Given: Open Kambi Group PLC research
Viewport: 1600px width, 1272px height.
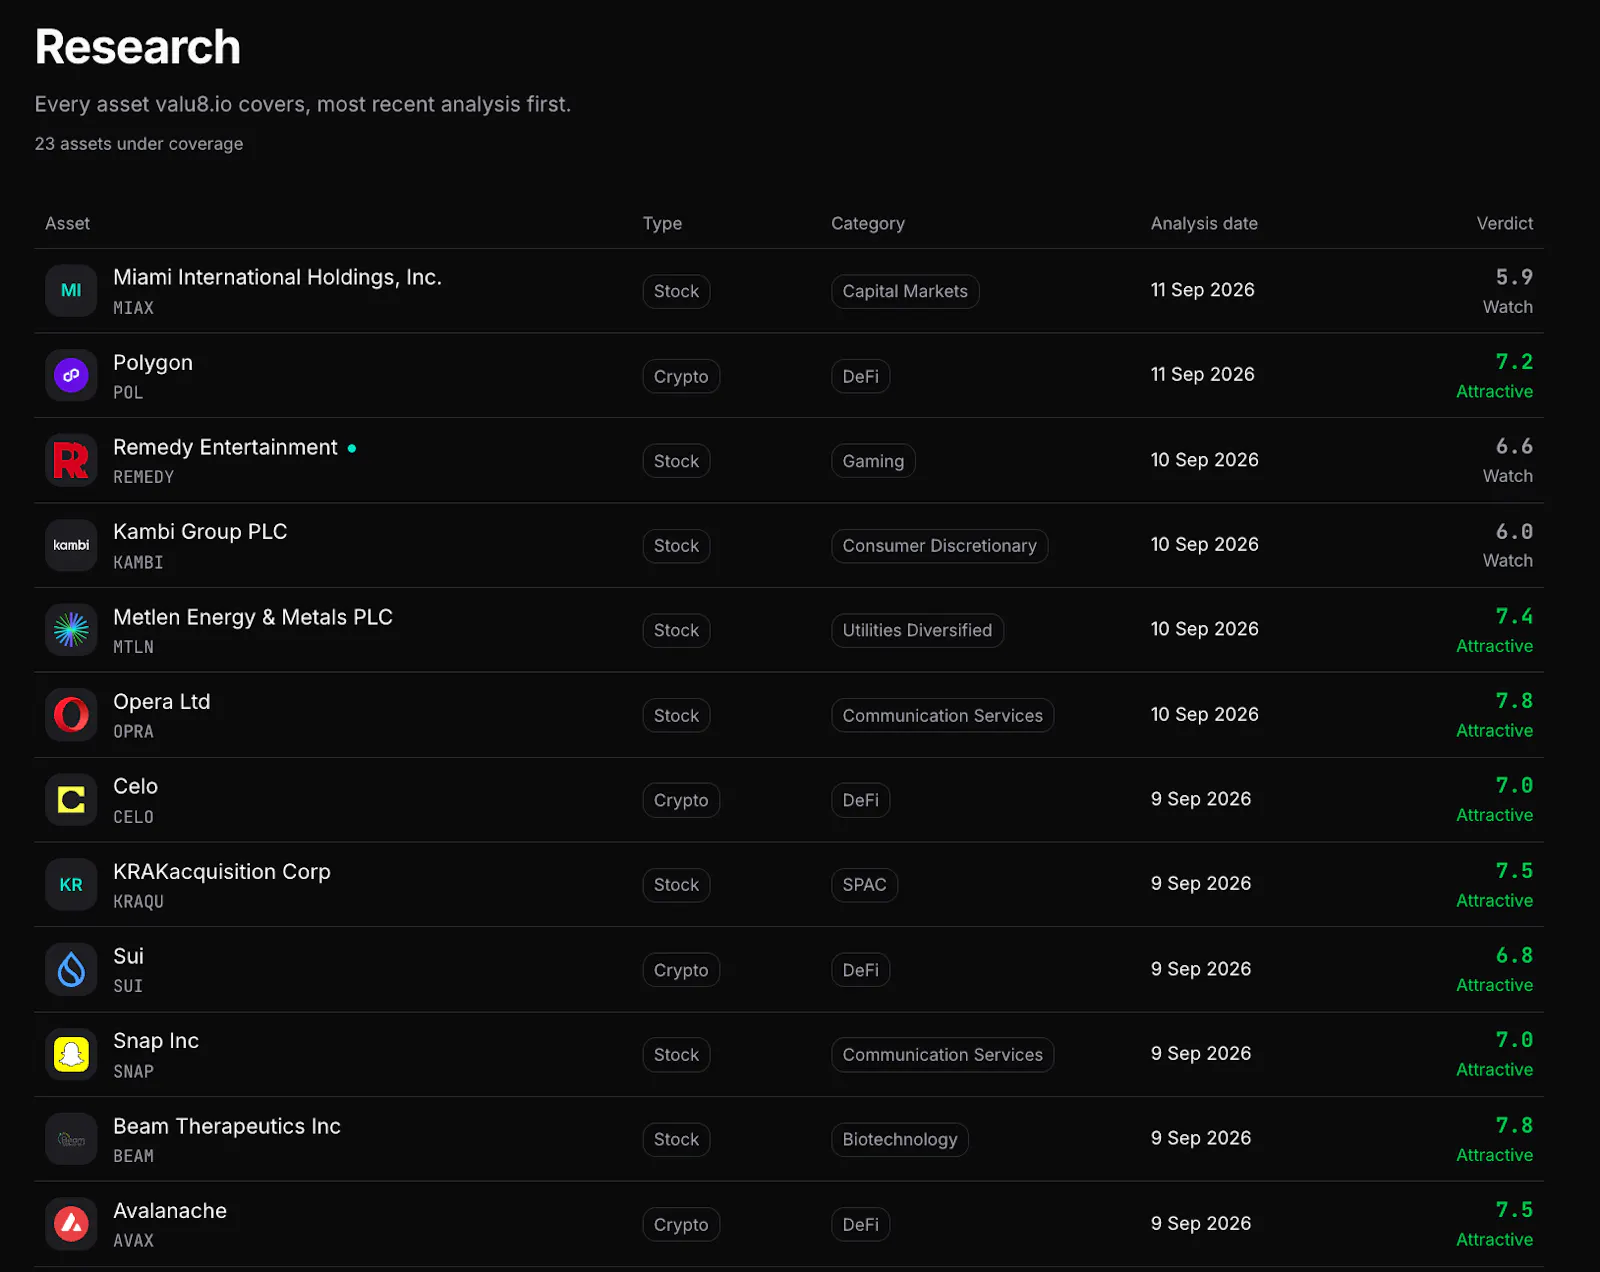Looking at the screenshot, I should (x=200, y=531).
